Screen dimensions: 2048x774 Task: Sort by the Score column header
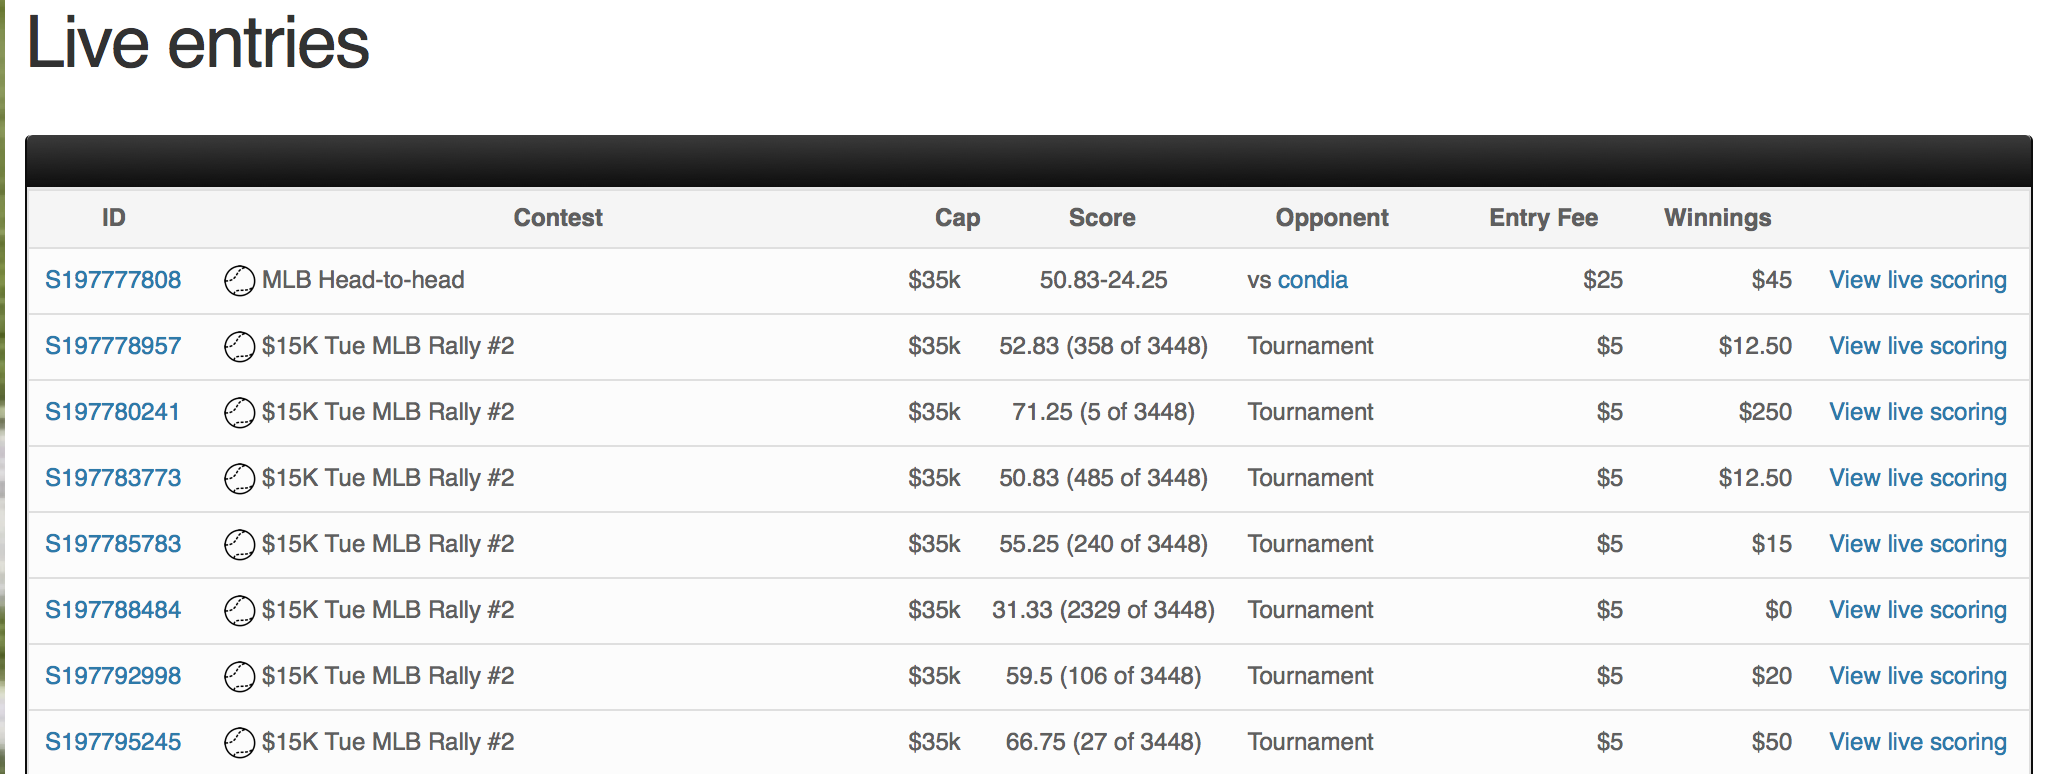tap(1102, 218)
